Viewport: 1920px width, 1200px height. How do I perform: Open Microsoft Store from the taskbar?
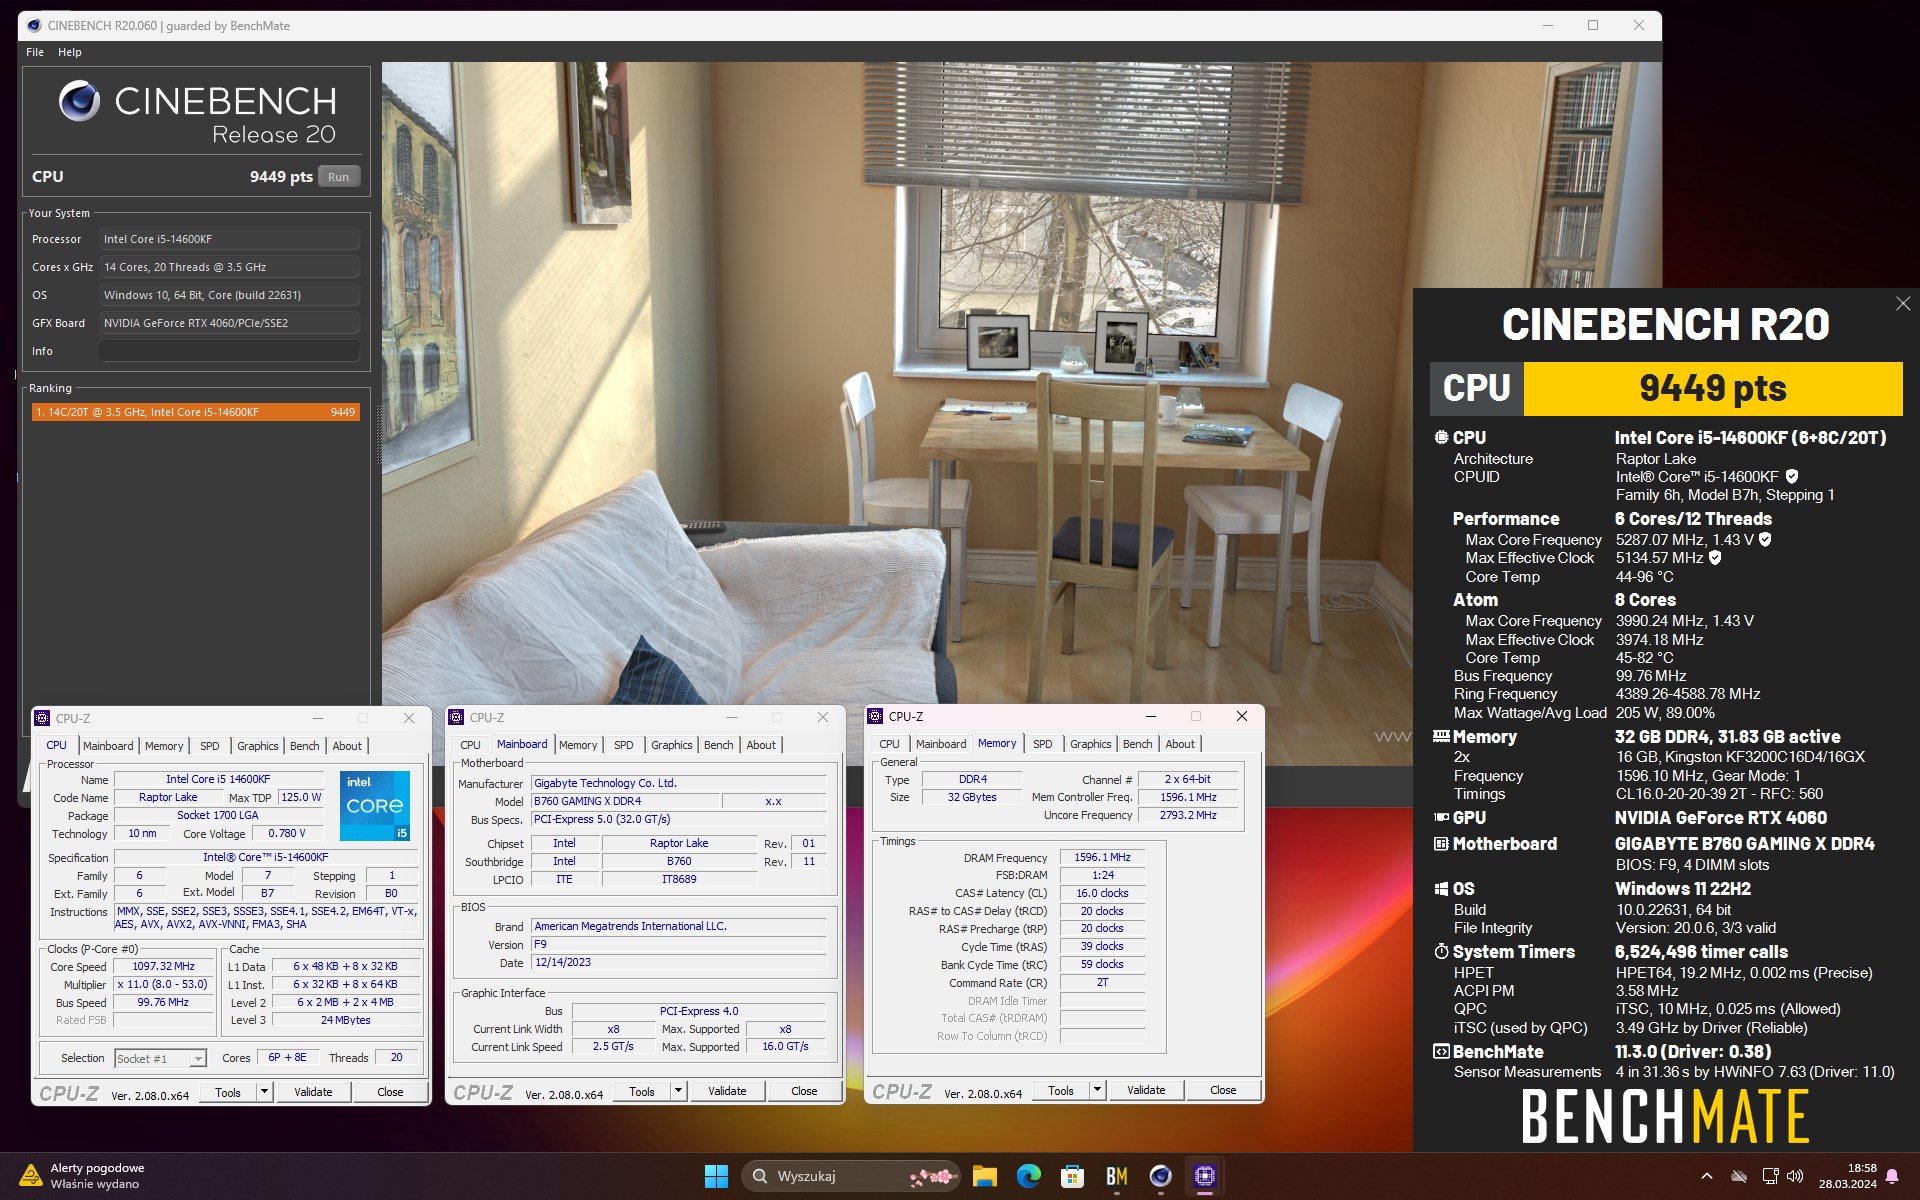click(1073, 1176)
